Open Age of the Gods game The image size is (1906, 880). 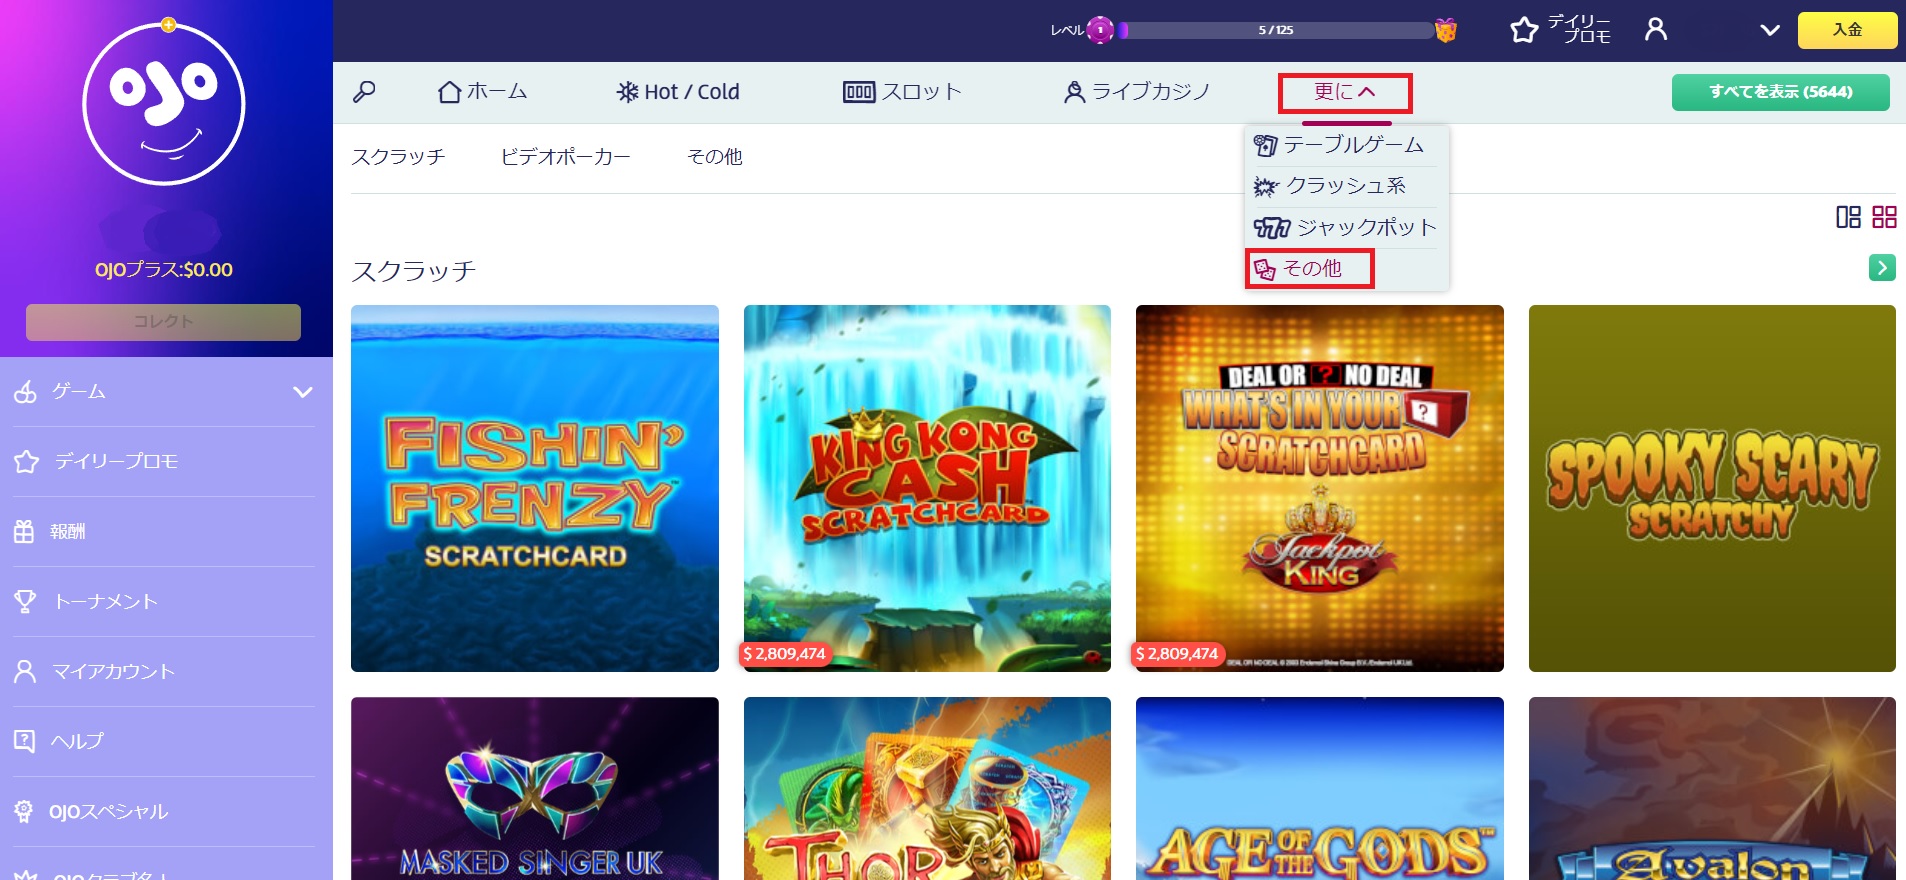(1320, 788)
